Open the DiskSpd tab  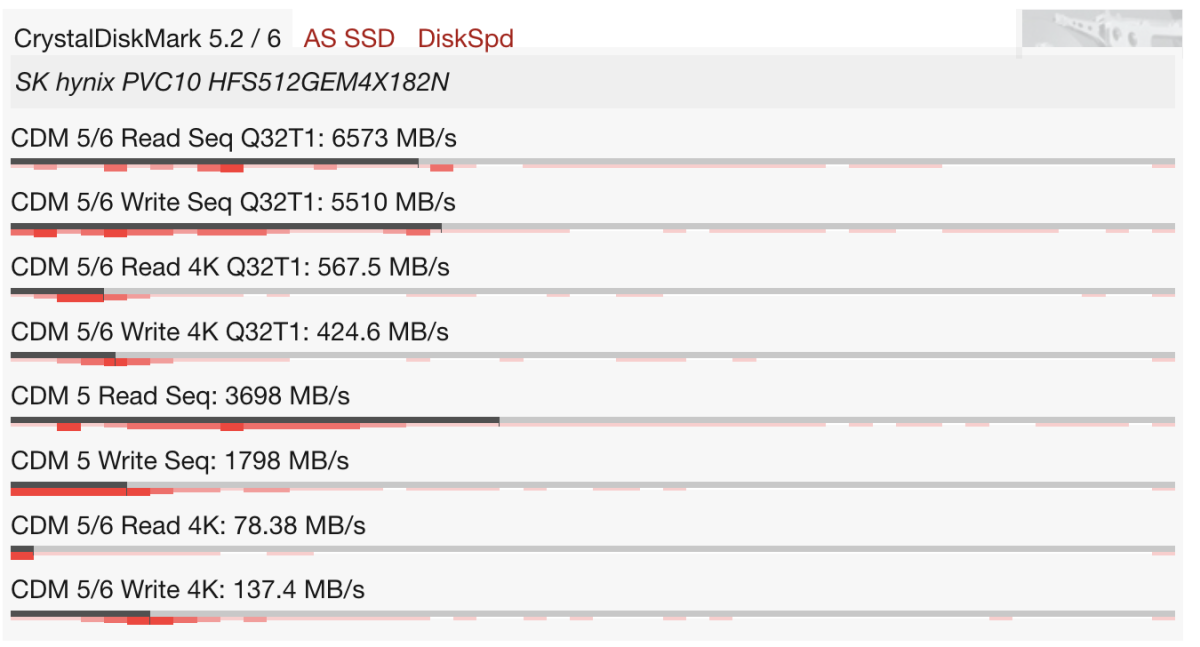coord(465,39)
